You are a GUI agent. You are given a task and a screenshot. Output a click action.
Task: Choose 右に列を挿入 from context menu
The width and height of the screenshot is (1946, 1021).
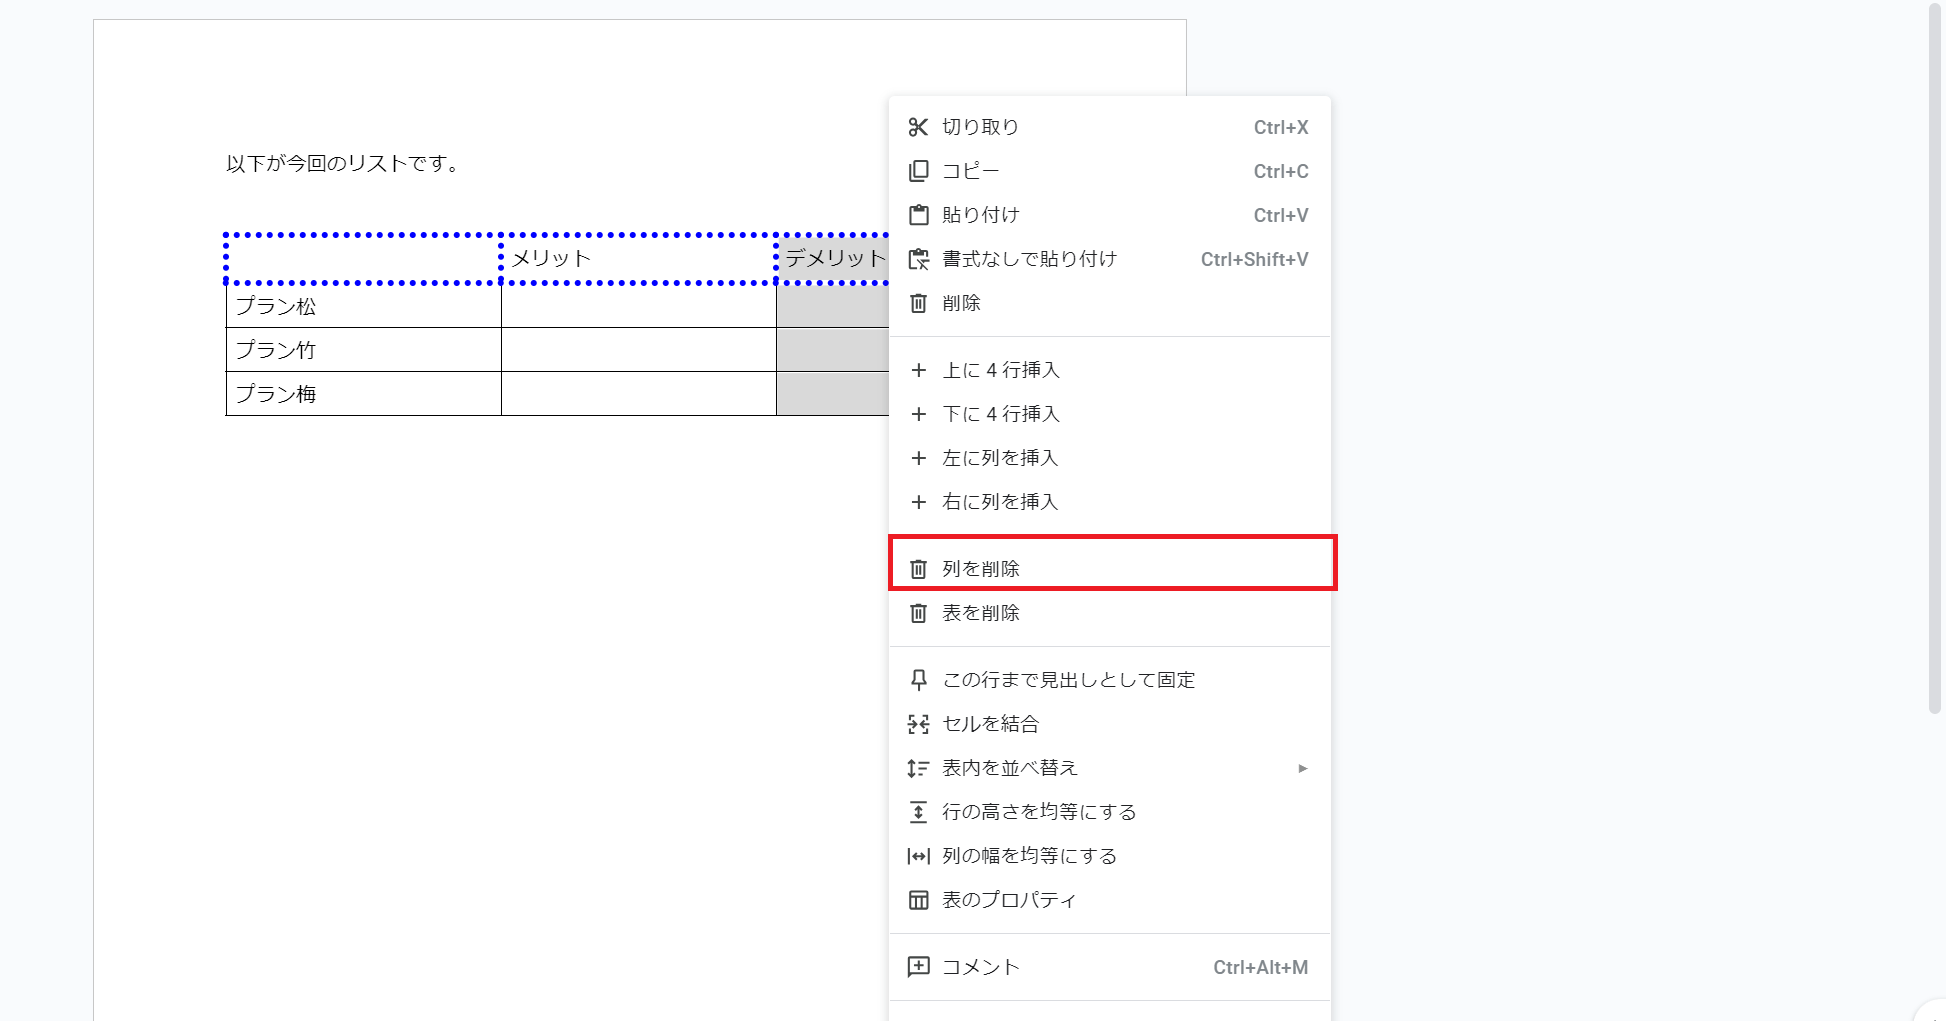click(1000, 502)
